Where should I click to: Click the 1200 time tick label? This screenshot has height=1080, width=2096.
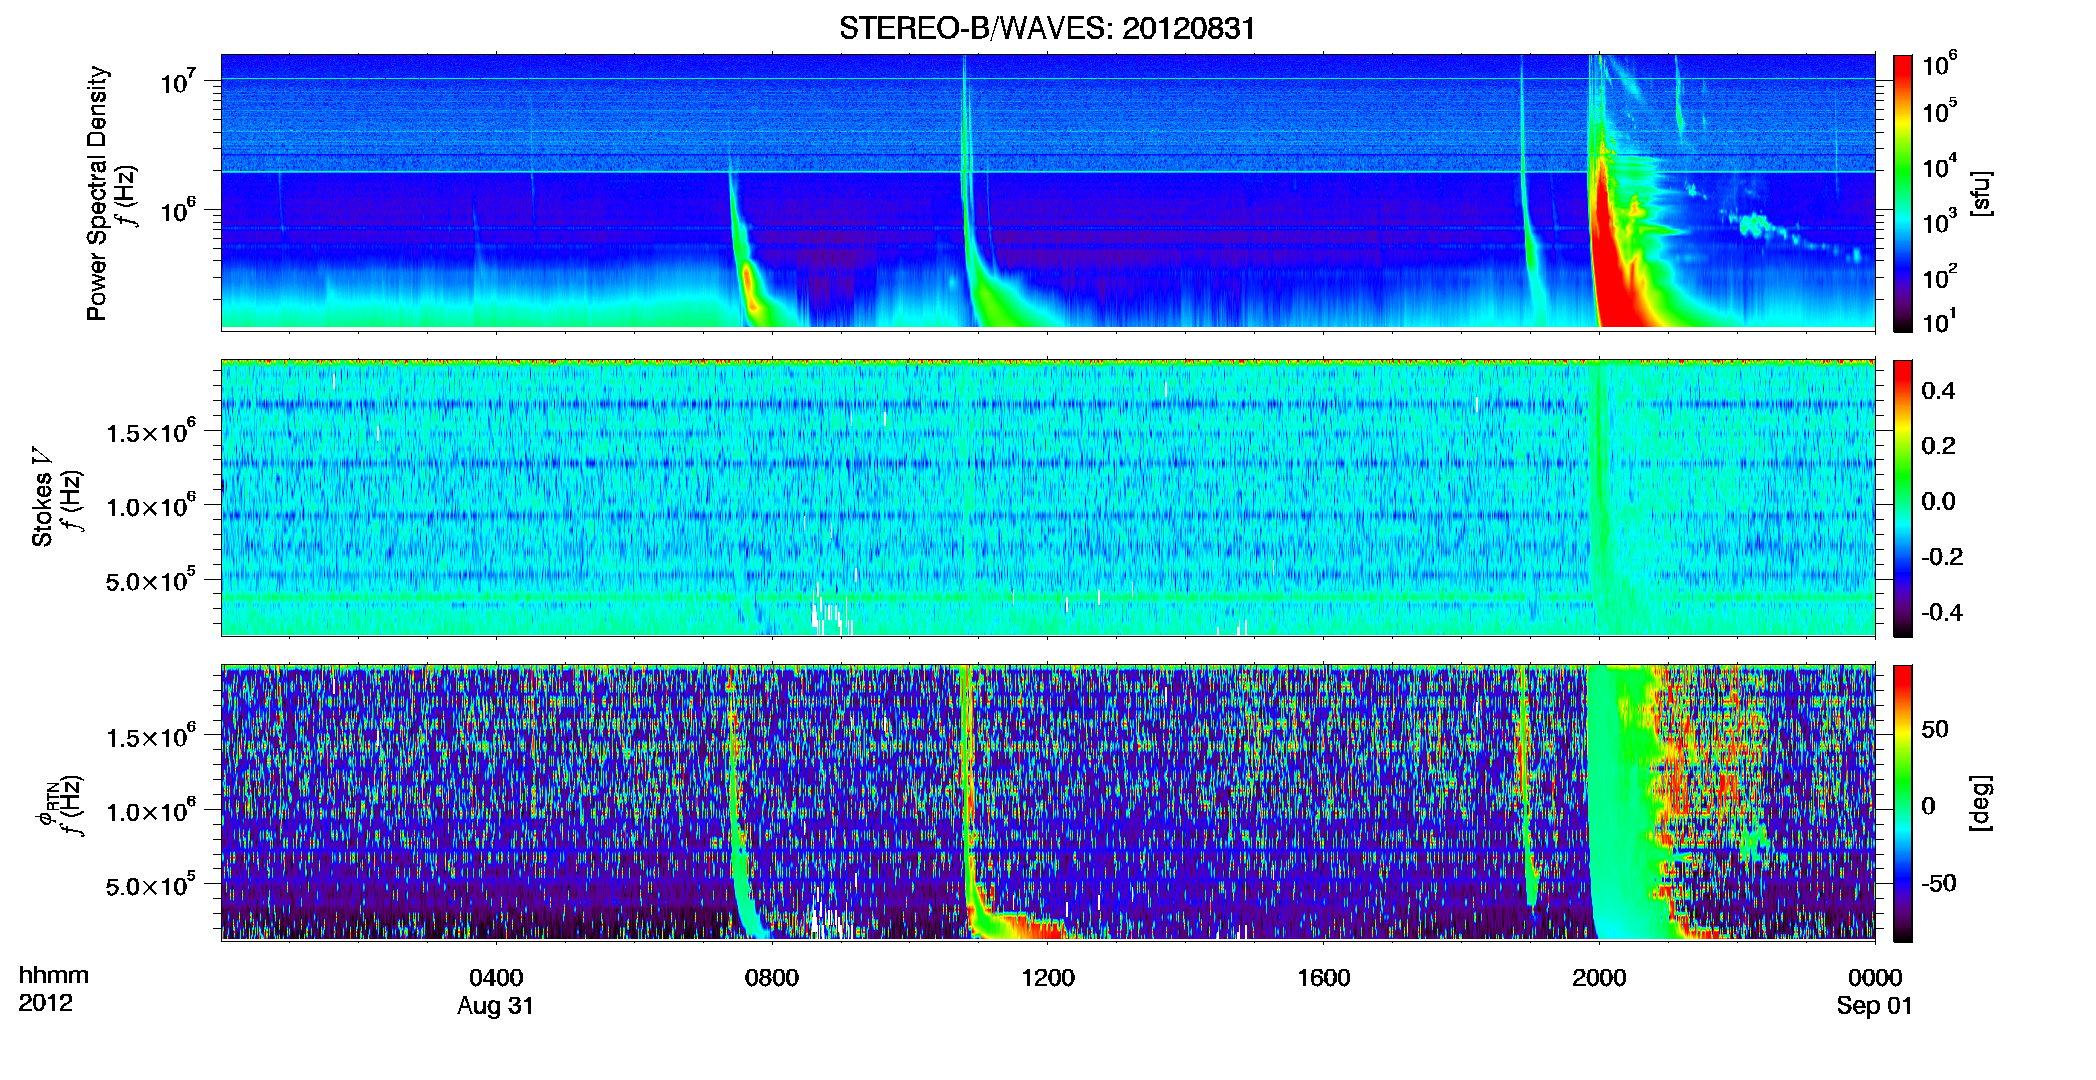[1048, 978]
